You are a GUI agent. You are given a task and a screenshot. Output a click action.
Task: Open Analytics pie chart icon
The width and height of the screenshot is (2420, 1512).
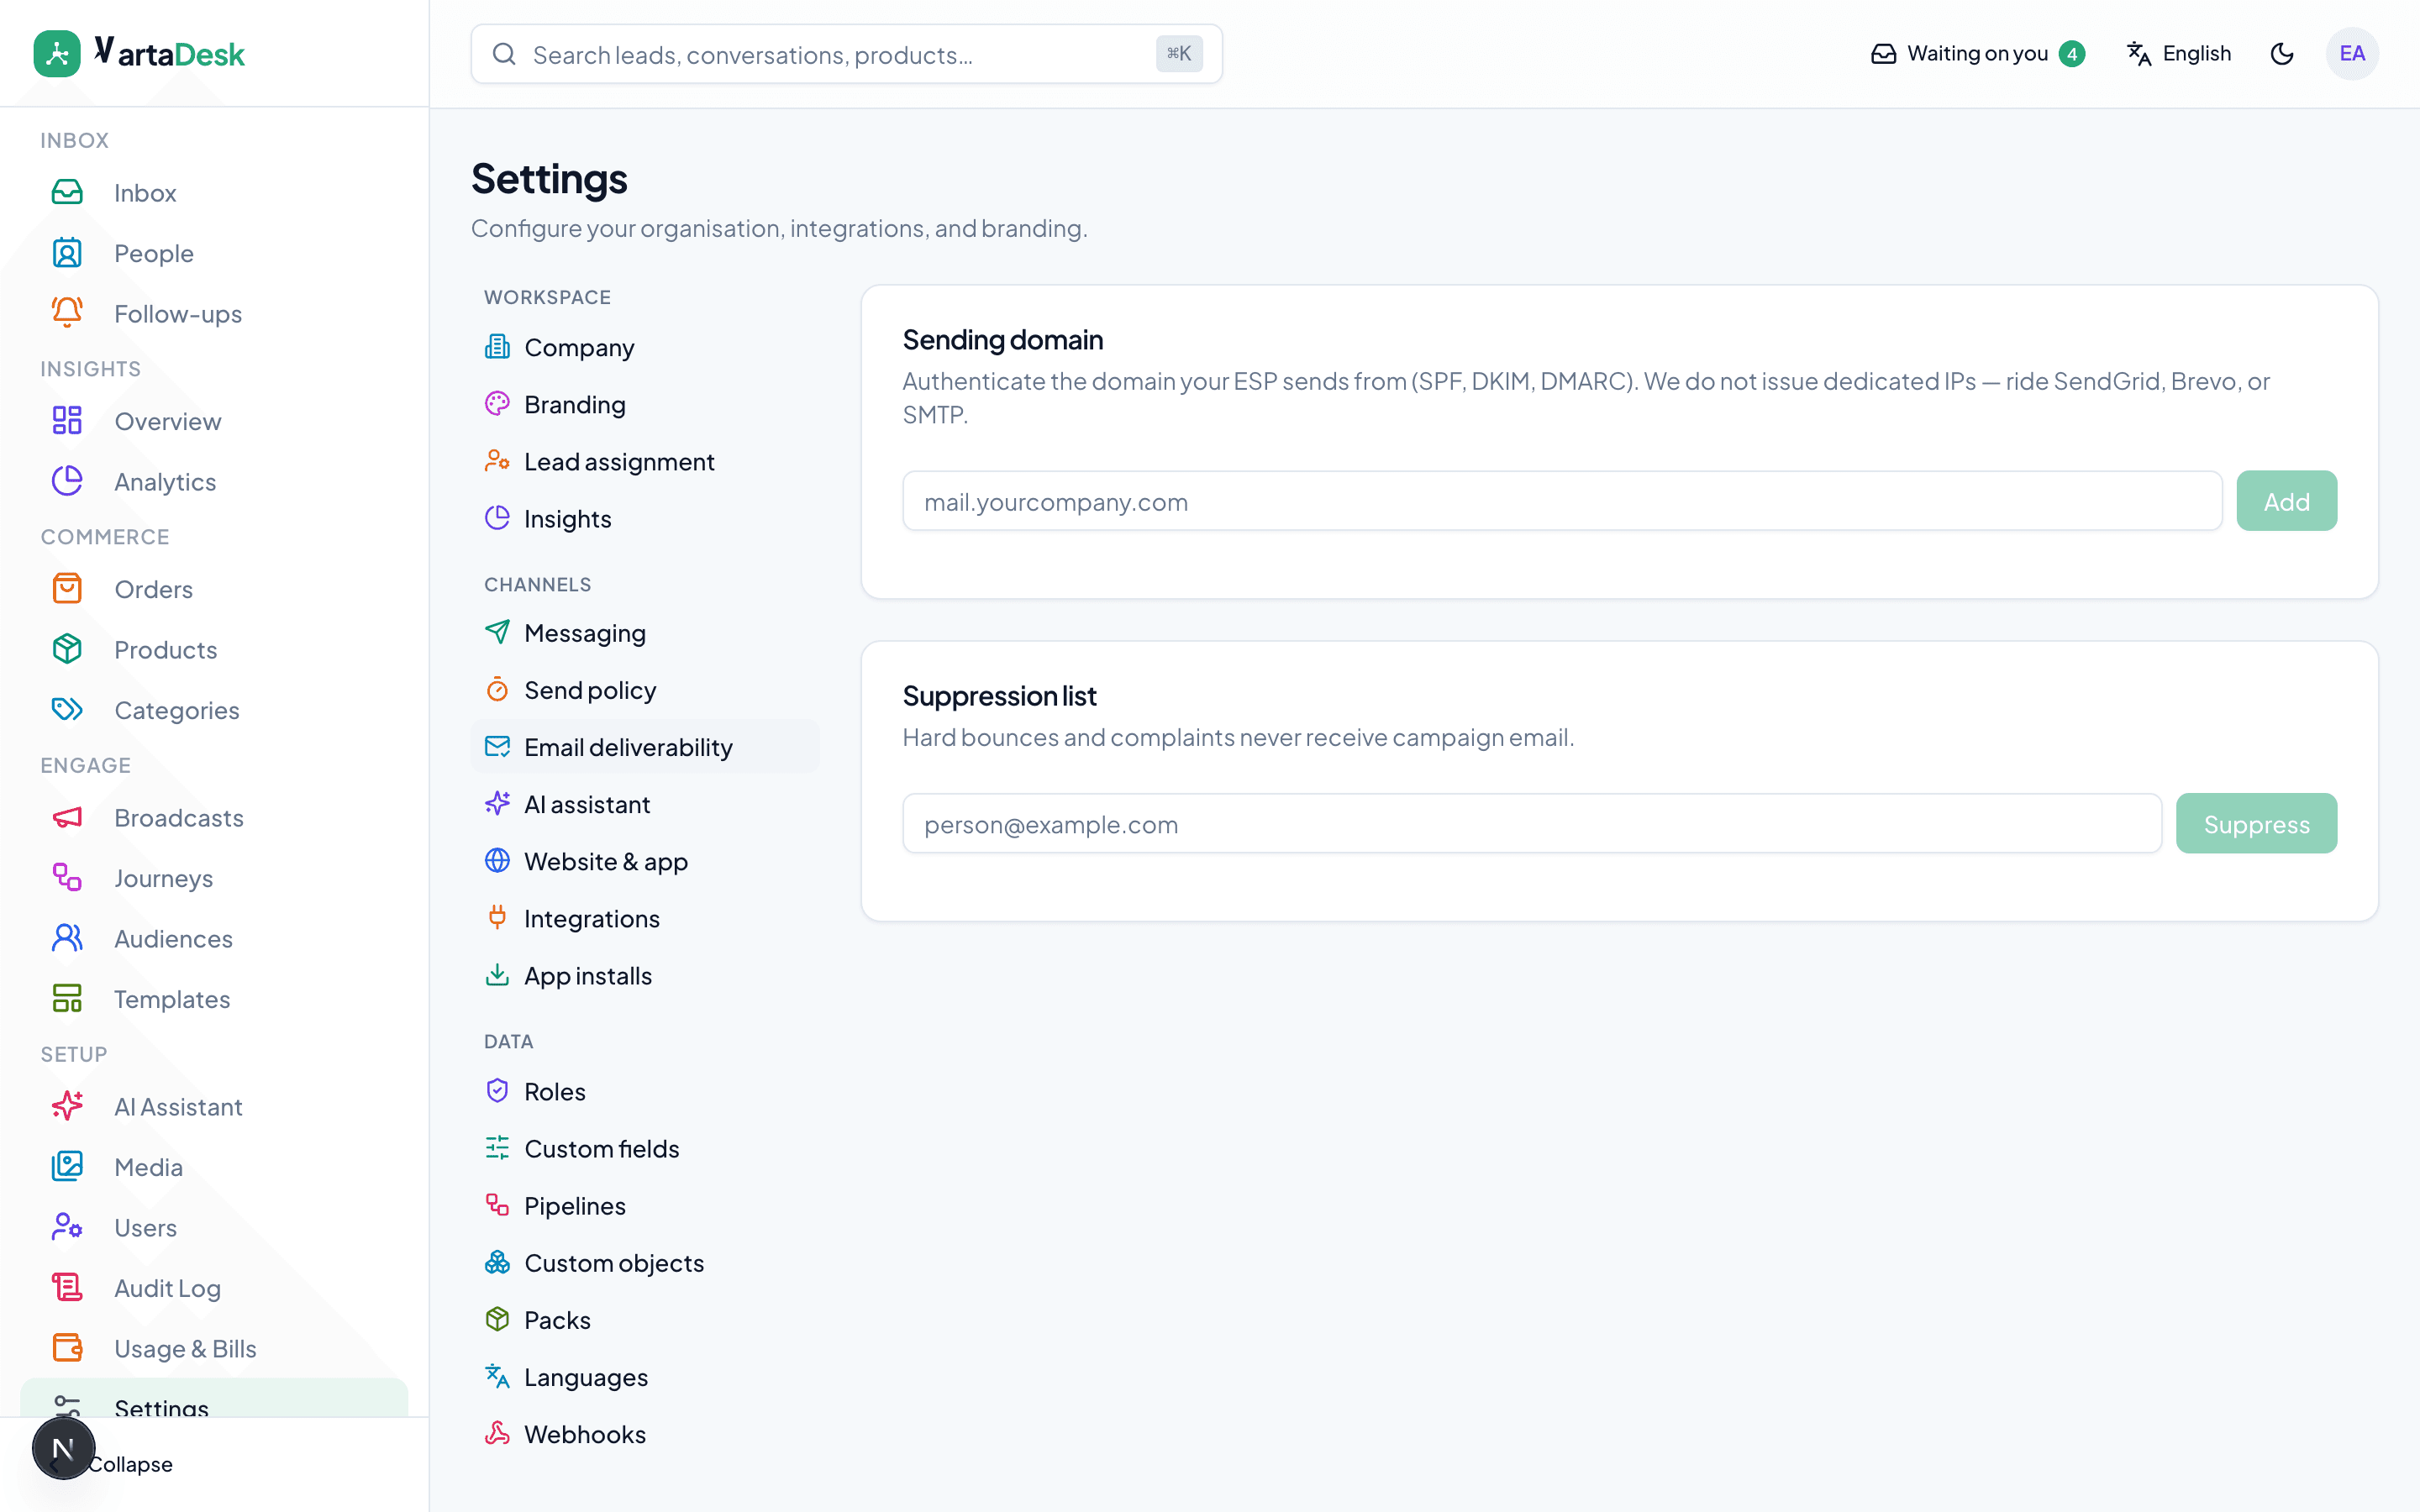(x=67, y=482)
